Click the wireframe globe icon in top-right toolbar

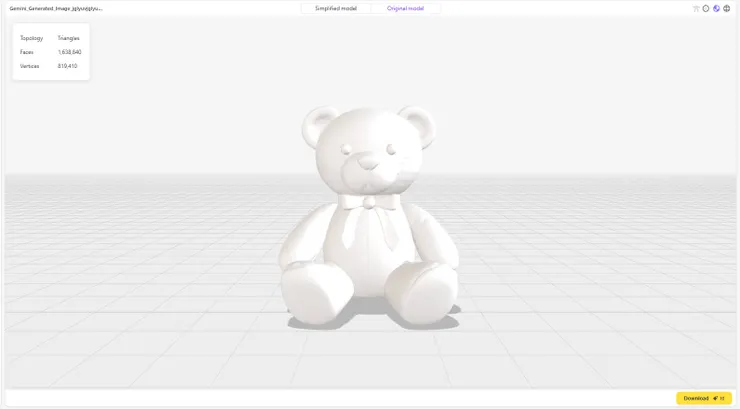(x=726, y=8)
